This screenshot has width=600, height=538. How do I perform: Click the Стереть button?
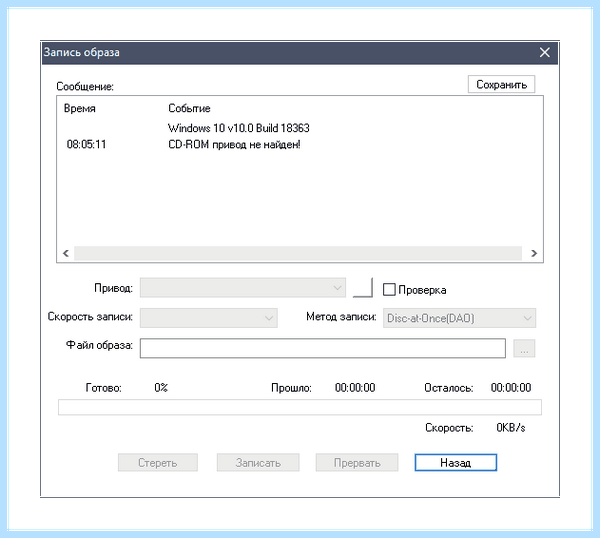[158, 463]
